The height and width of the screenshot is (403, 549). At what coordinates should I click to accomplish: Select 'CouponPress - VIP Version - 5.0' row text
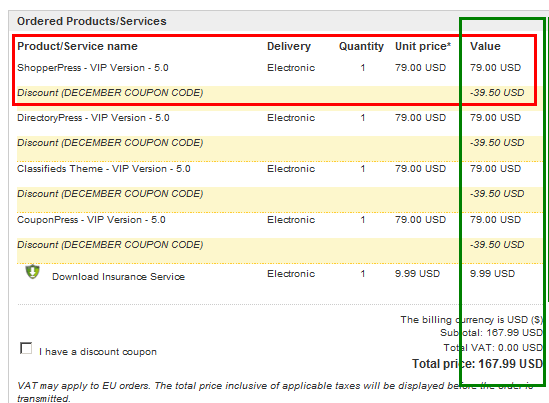pos(91,220)
